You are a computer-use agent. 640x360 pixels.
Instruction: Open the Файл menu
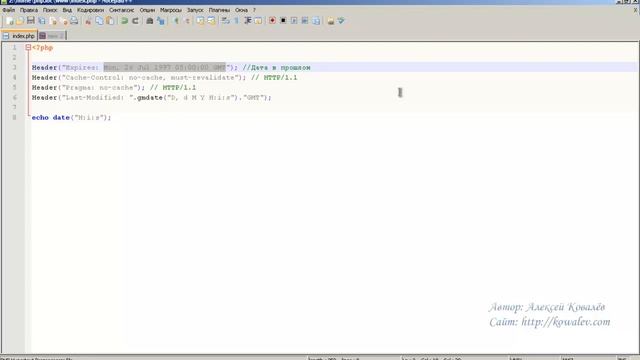coord(9,10)
